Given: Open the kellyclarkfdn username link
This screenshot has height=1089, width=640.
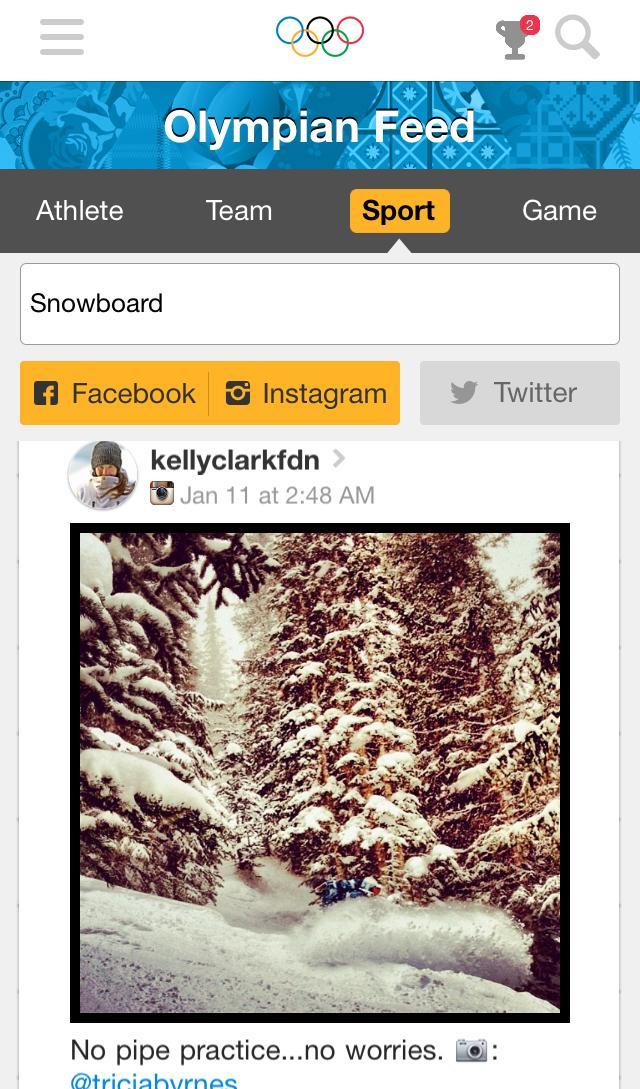Looking at the screenshot, I should [235, 460].
